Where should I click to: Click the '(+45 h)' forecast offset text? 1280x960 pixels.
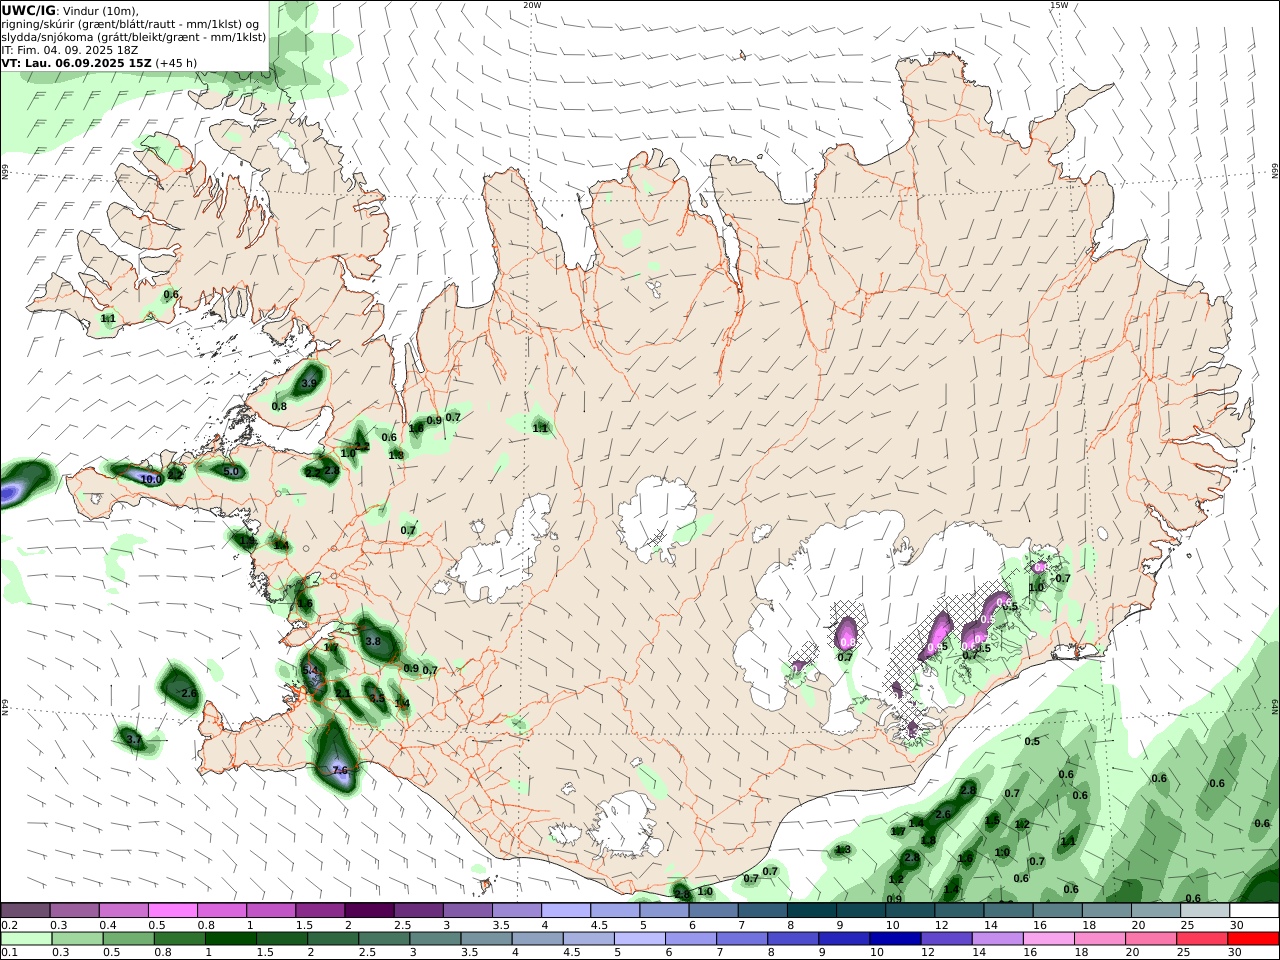click(x=176, y=62)
